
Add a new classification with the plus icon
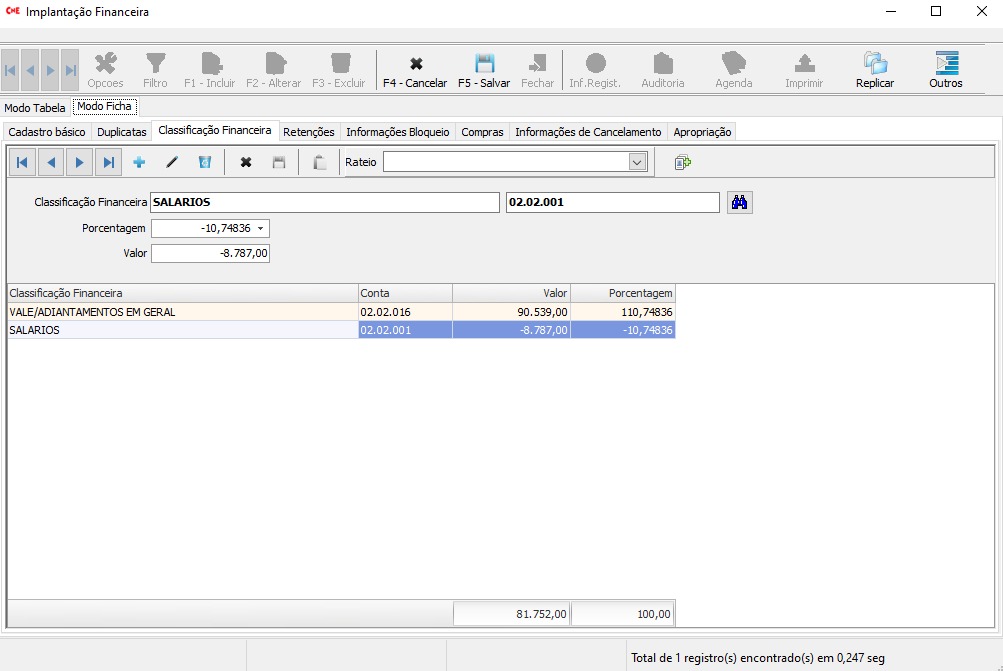(139, 162)
